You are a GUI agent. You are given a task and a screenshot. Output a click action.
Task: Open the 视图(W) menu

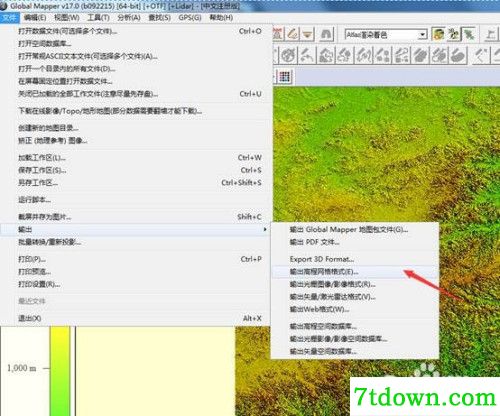(x=67, y=17)
